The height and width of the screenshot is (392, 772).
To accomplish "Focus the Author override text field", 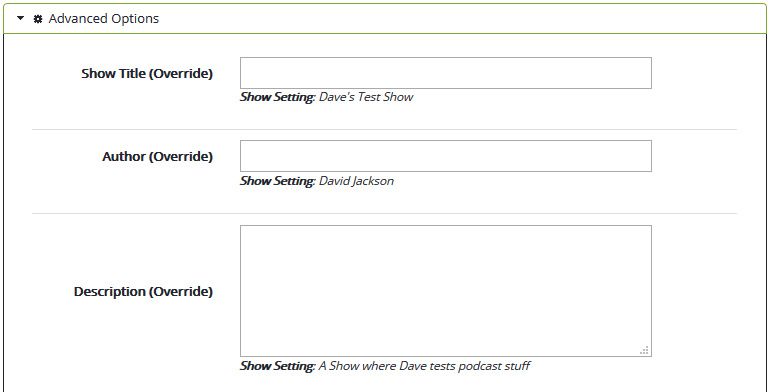I will click(446, 156).
